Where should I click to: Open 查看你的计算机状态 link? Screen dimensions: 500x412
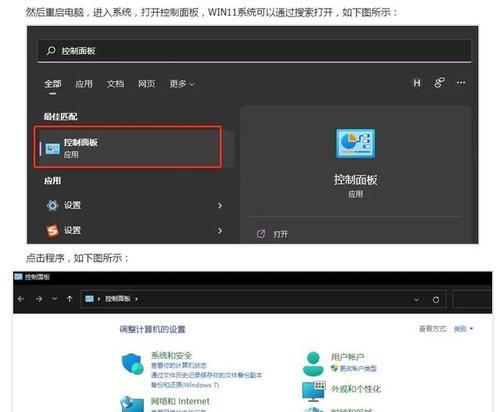coord(179,366)
